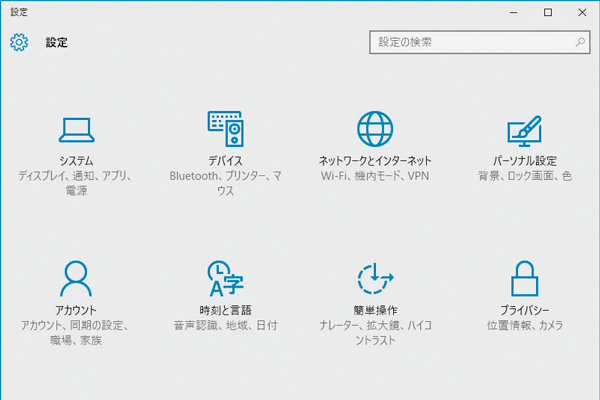The width and height of the screenshot is (600, 400).
Task: Click description 'Wi-Fi、機内モード、VPN'
Action: 375,176
